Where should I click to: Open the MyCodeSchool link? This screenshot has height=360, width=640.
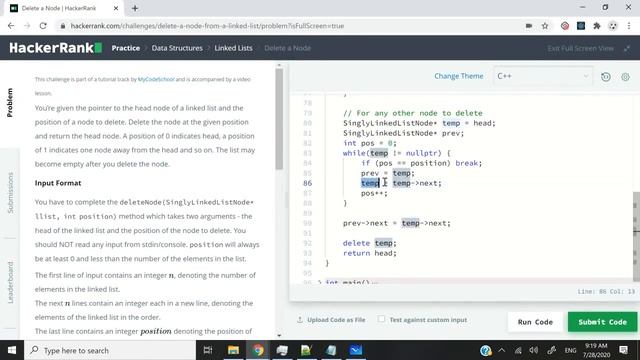(x=156, y=79)
